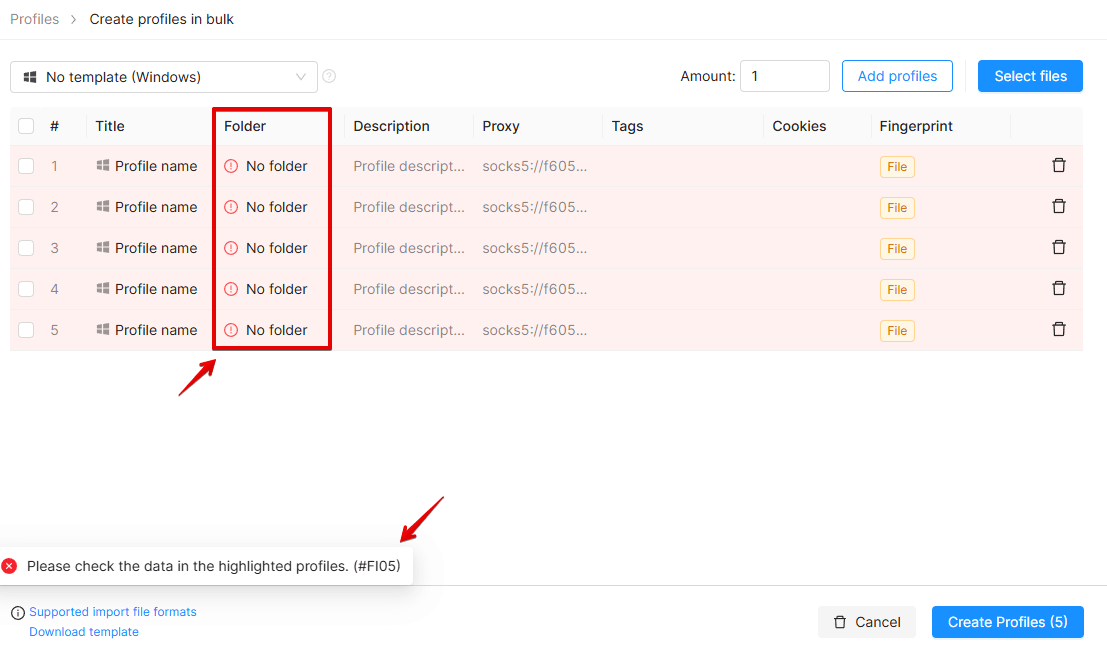
Task: Focus the Amount input field
Action: coord(784,76)
